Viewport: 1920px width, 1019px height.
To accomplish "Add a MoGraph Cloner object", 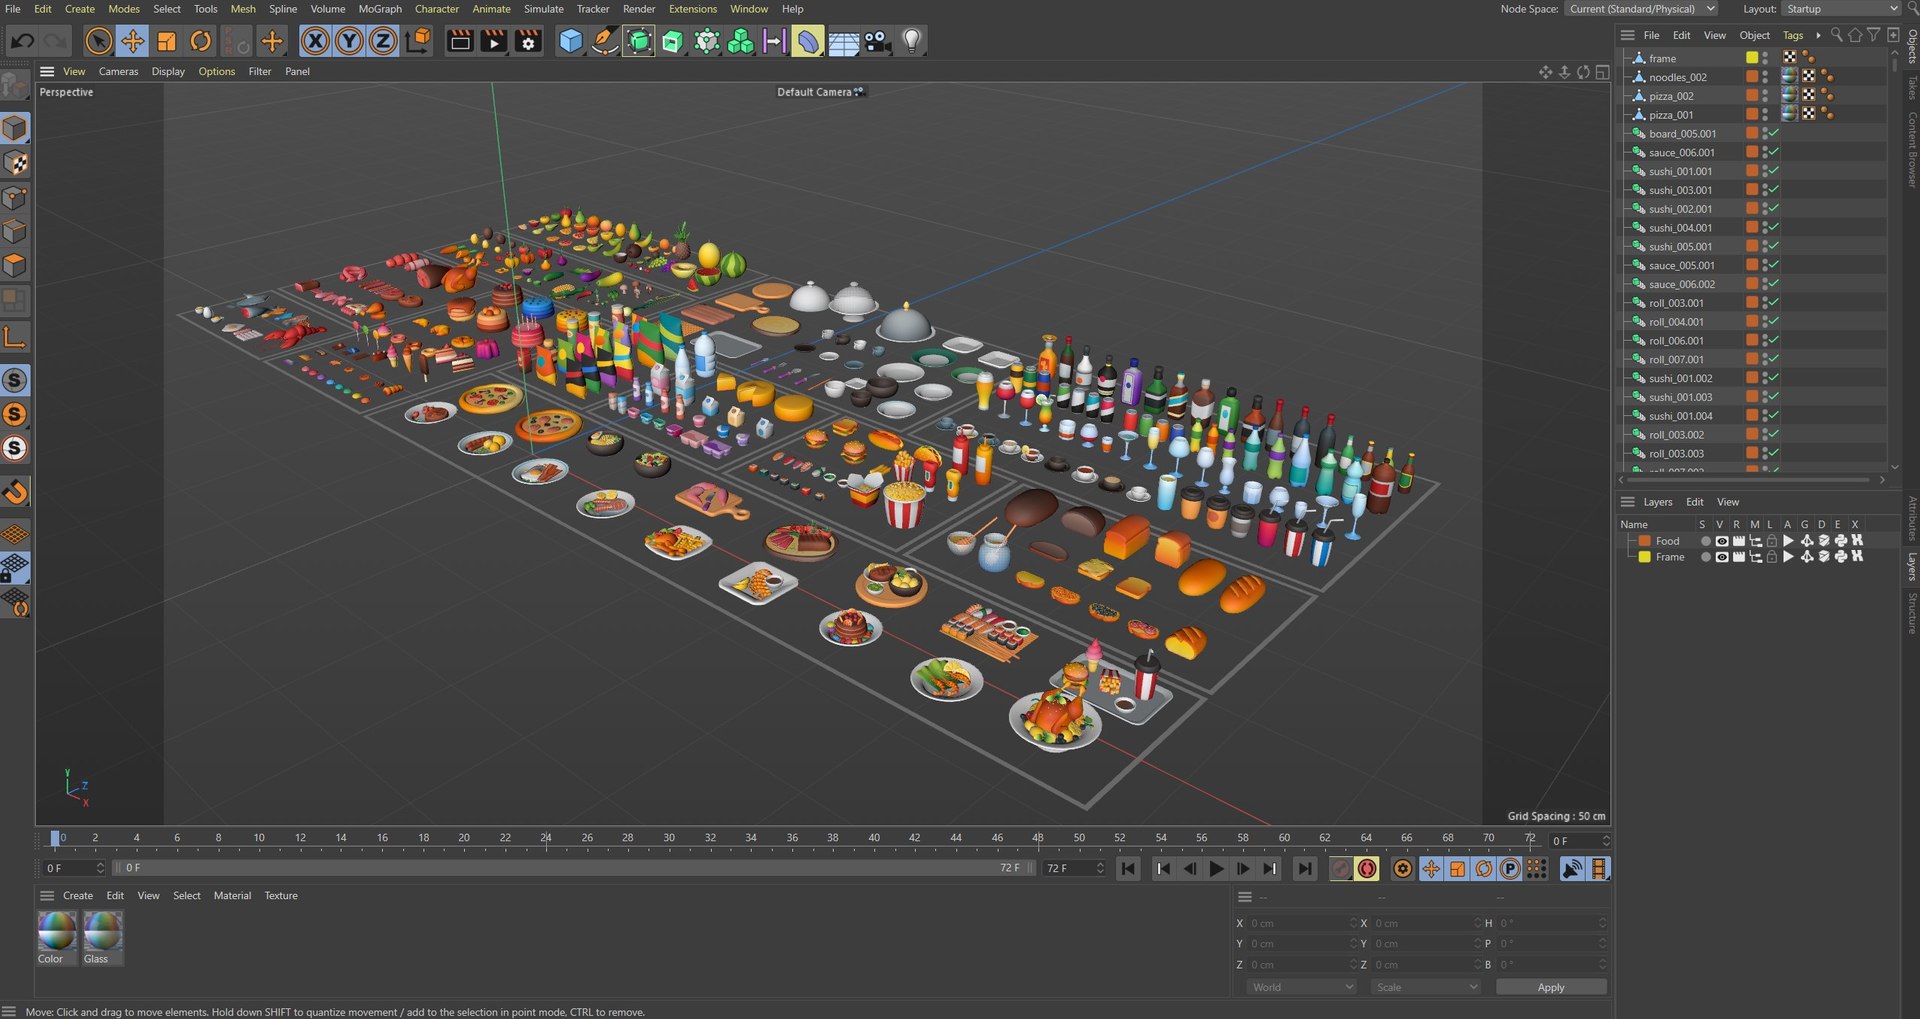I will pyautogui.click(x=741, y=41).
